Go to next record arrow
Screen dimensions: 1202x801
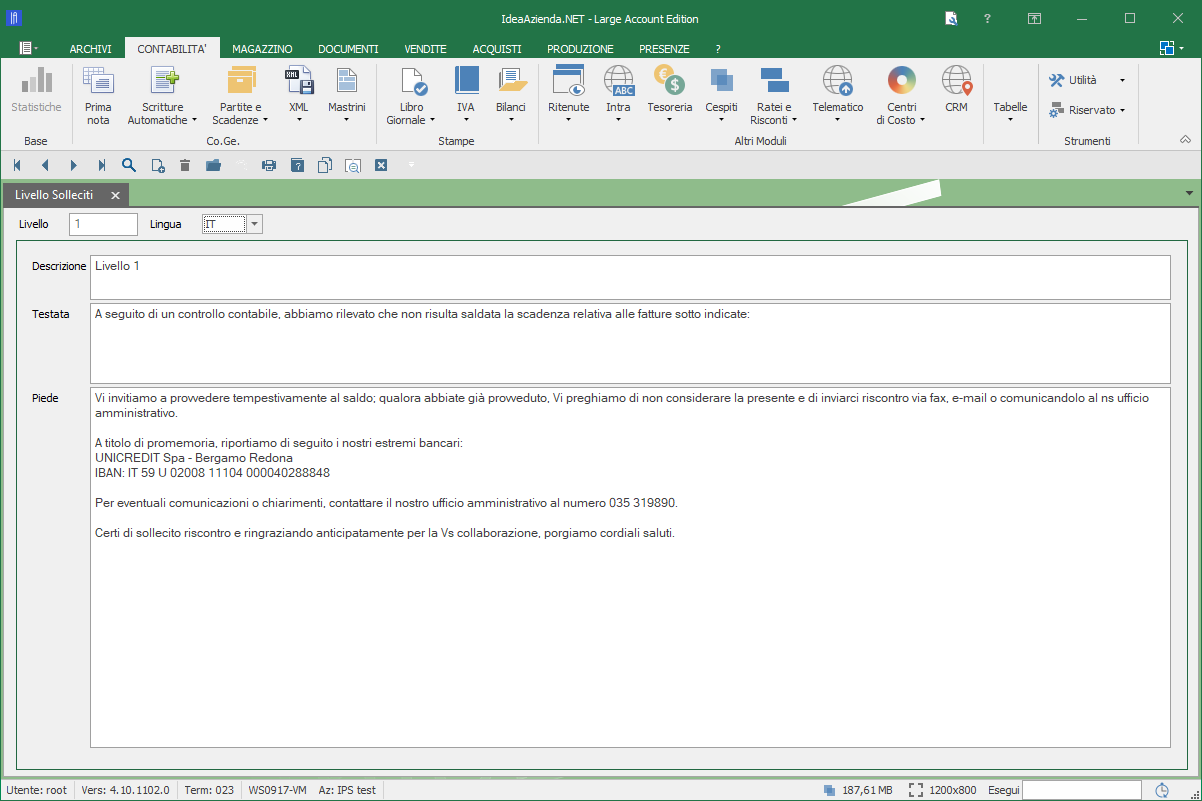tap(73, 165)
